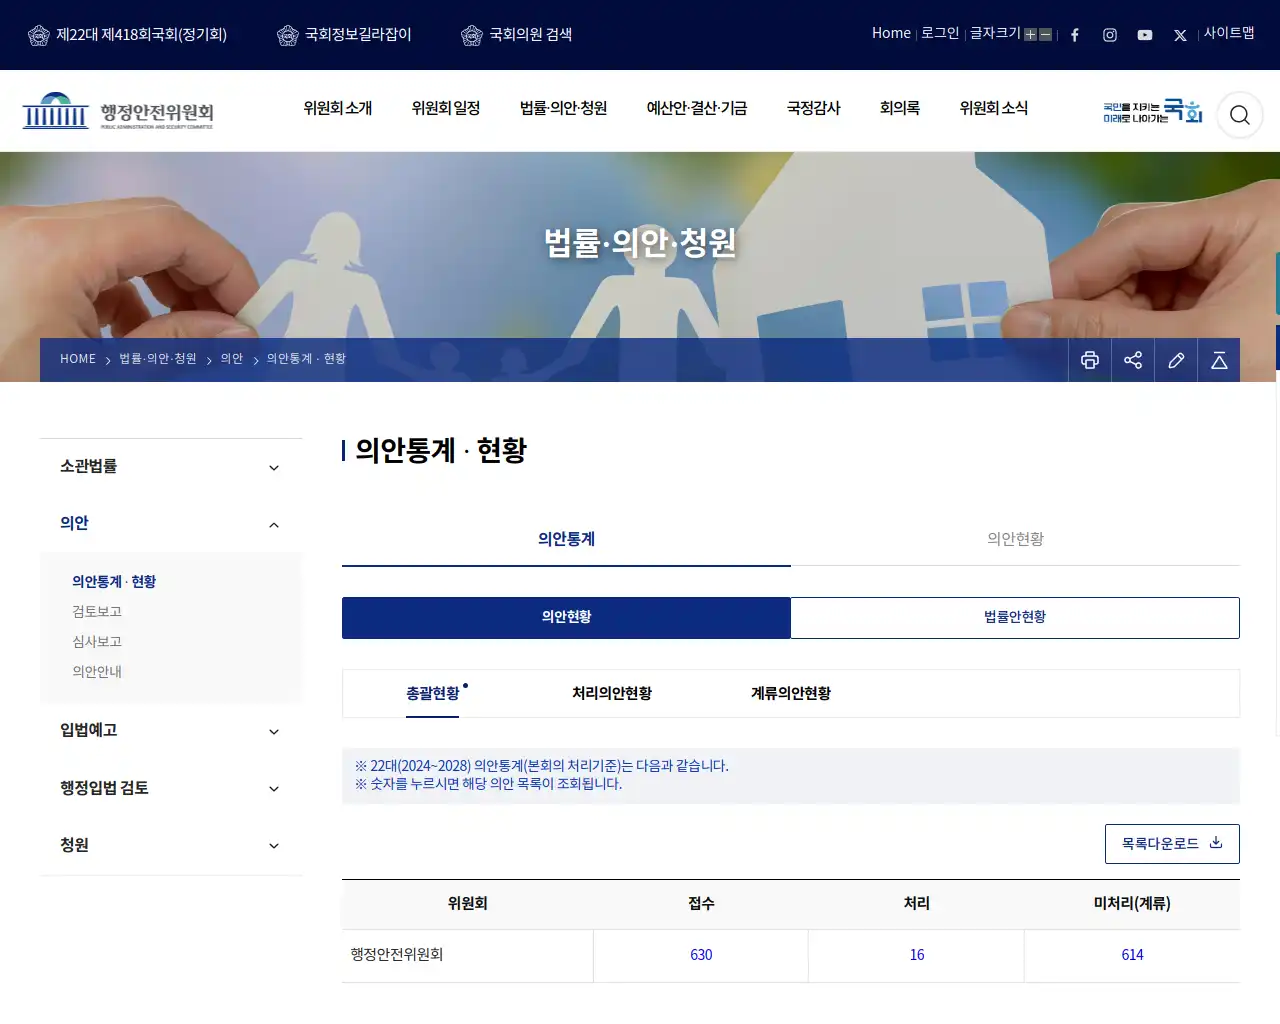Click the 미처리(계류) count 614

pos(1132,955)
